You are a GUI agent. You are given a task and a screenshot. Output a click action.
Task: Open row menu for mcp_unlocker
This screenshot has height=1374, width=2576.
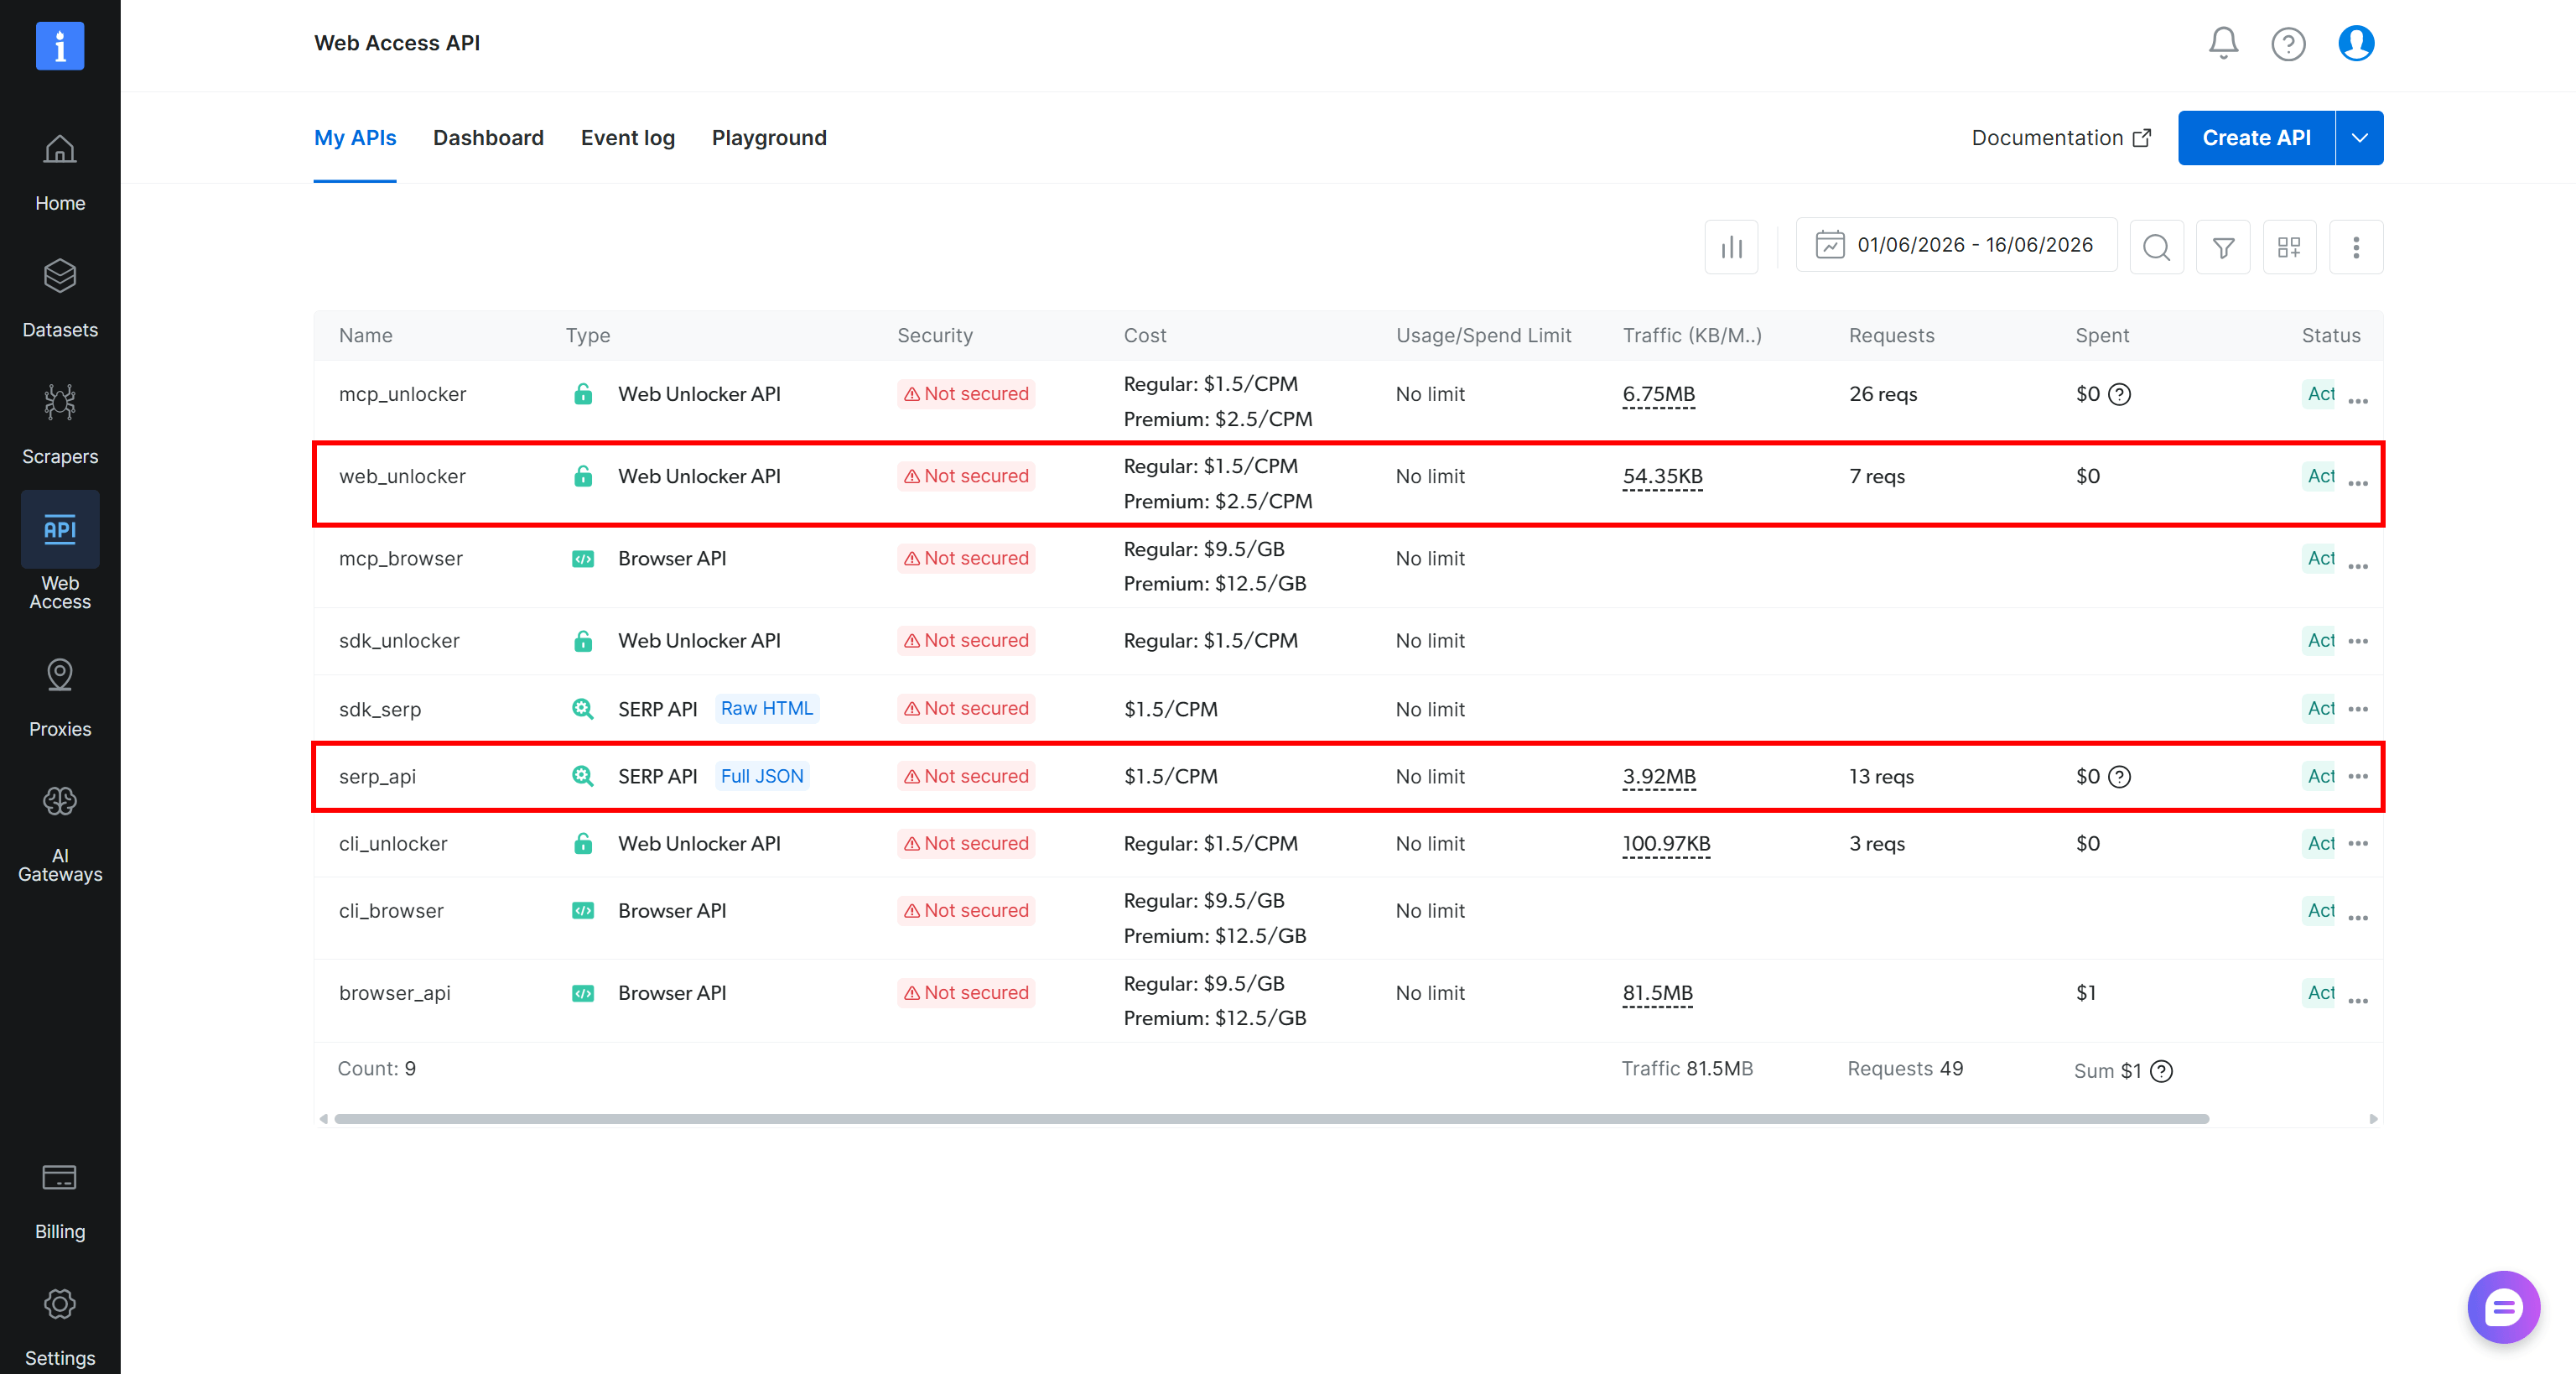2358,401
